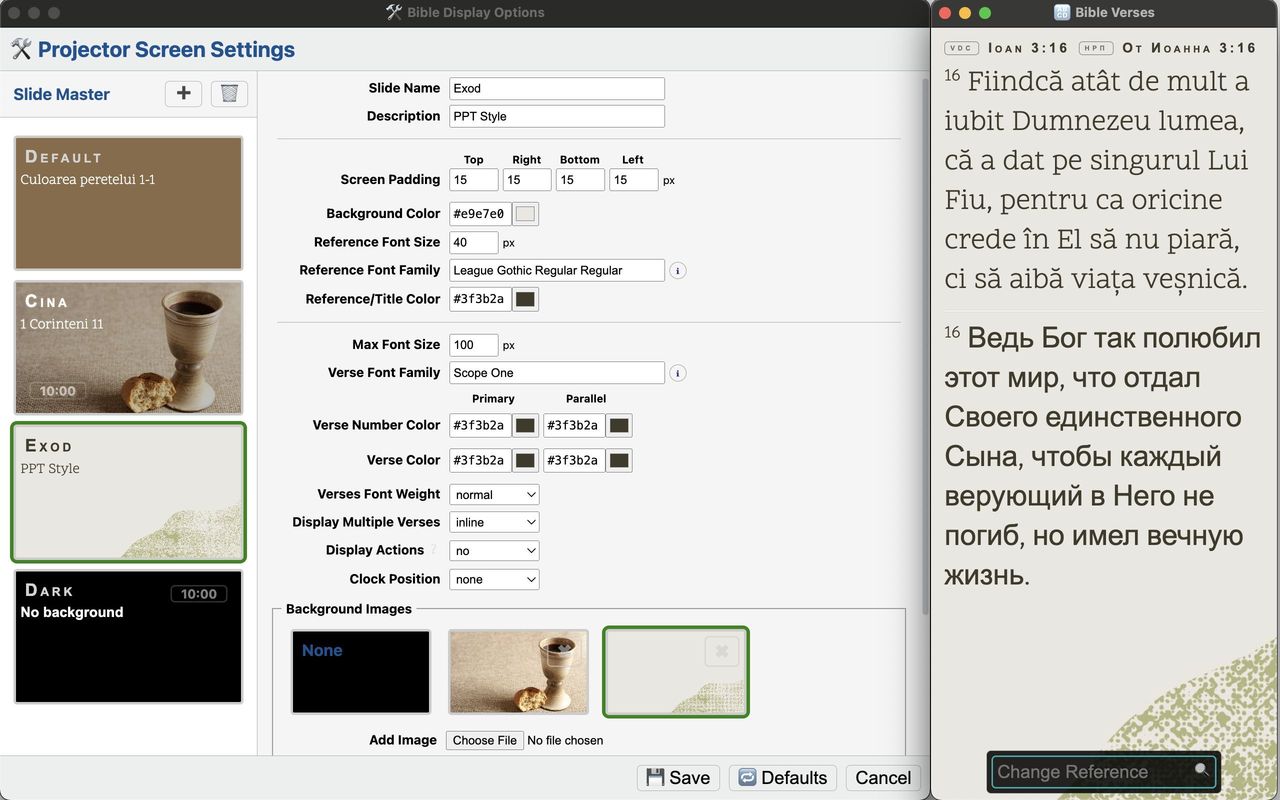The width and height of the screenshot is (1280, 800).
Task: Click info icon beside Reference Font Family
Action: pos(678,270)
